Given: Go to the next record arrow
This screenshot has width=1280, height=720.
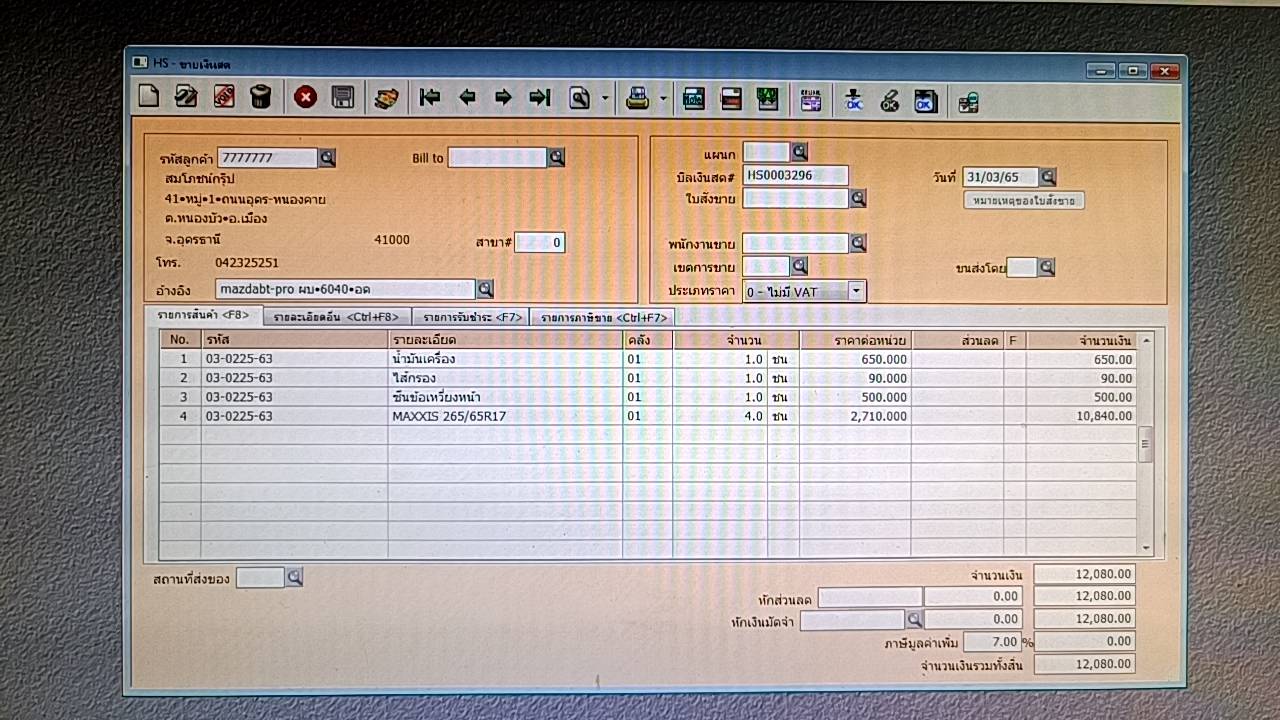Looking at the screenshot, I should pos(503,97).
